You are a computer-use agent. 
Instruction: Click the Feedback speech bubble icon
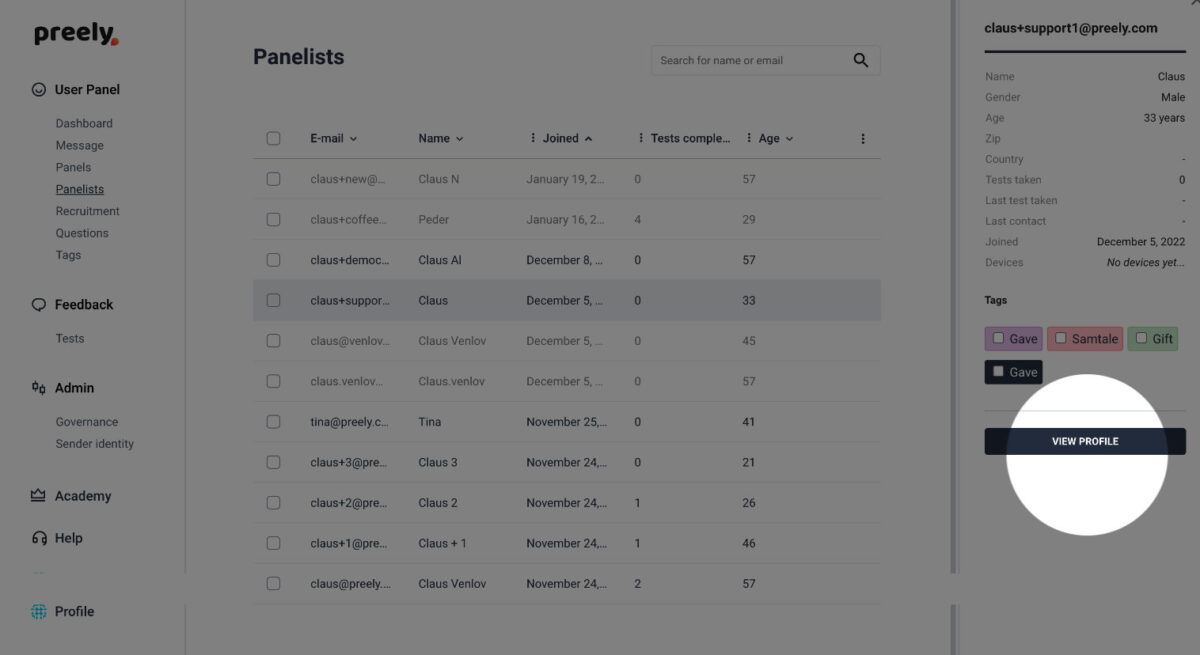[39, 305]
